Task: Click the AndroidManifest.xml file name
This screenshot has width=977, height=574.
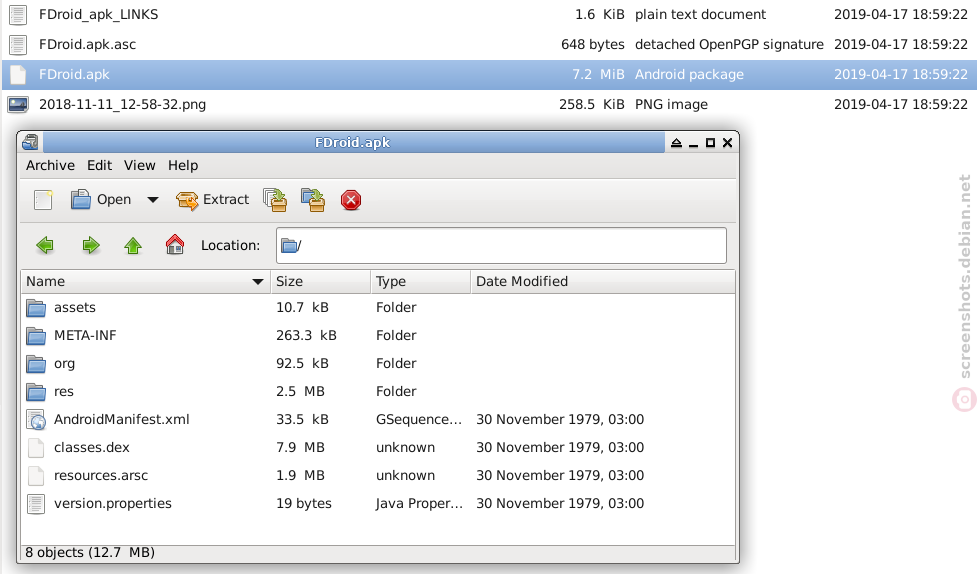Action: tap(122, 420)
